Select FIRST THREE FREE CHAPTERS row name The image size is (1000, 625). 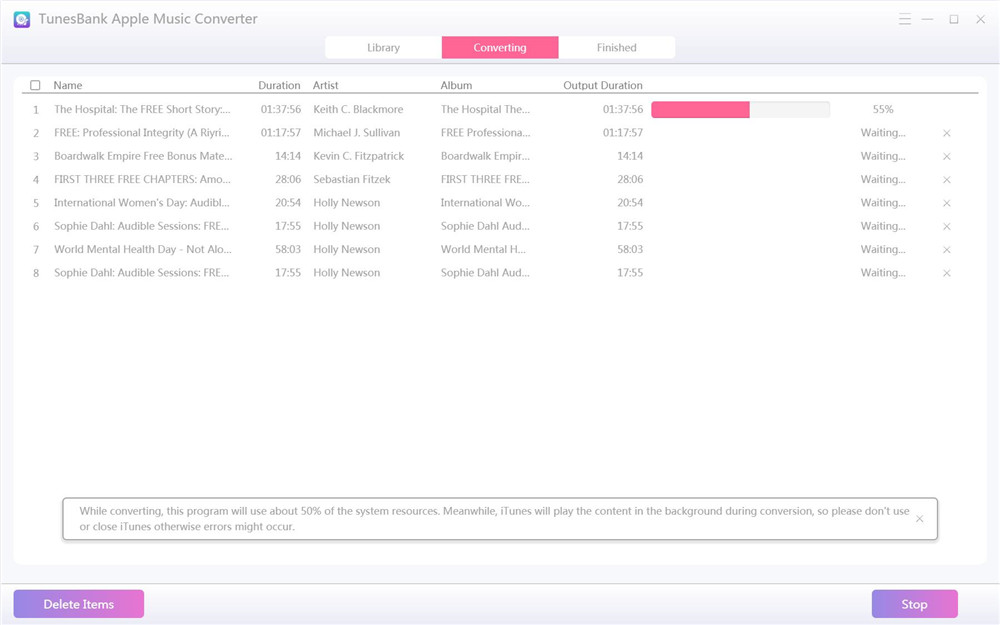[x=142, y=179]
